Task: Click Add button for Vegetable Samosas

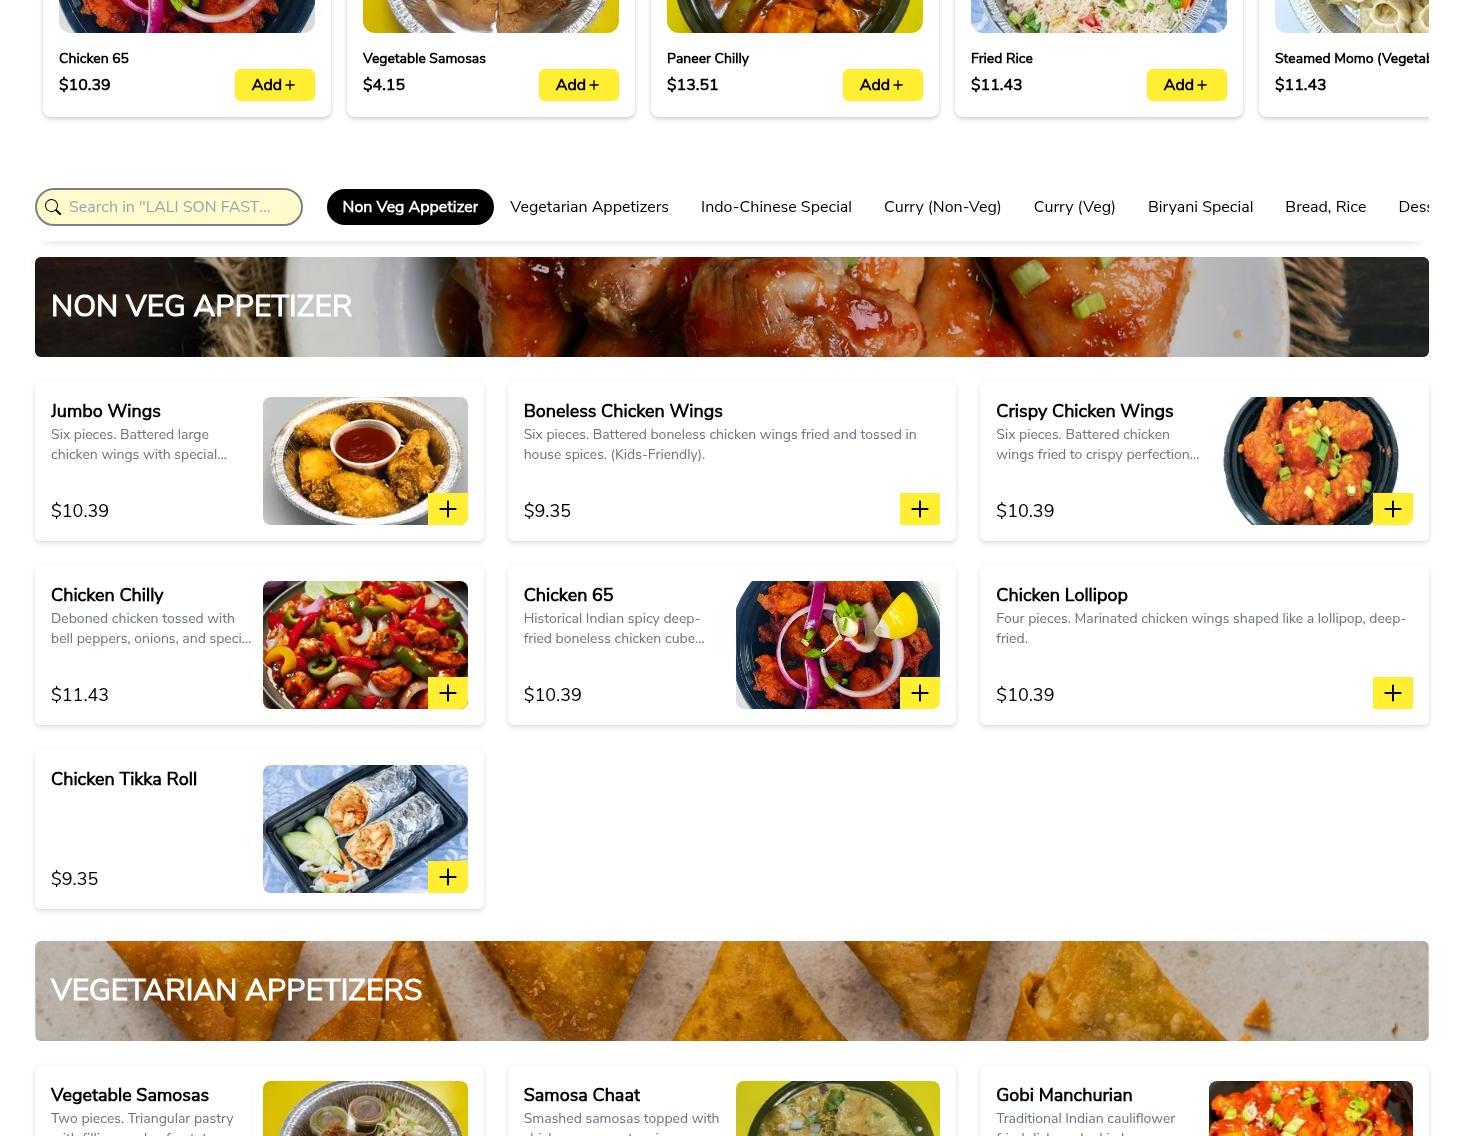Action: (579, 85)
